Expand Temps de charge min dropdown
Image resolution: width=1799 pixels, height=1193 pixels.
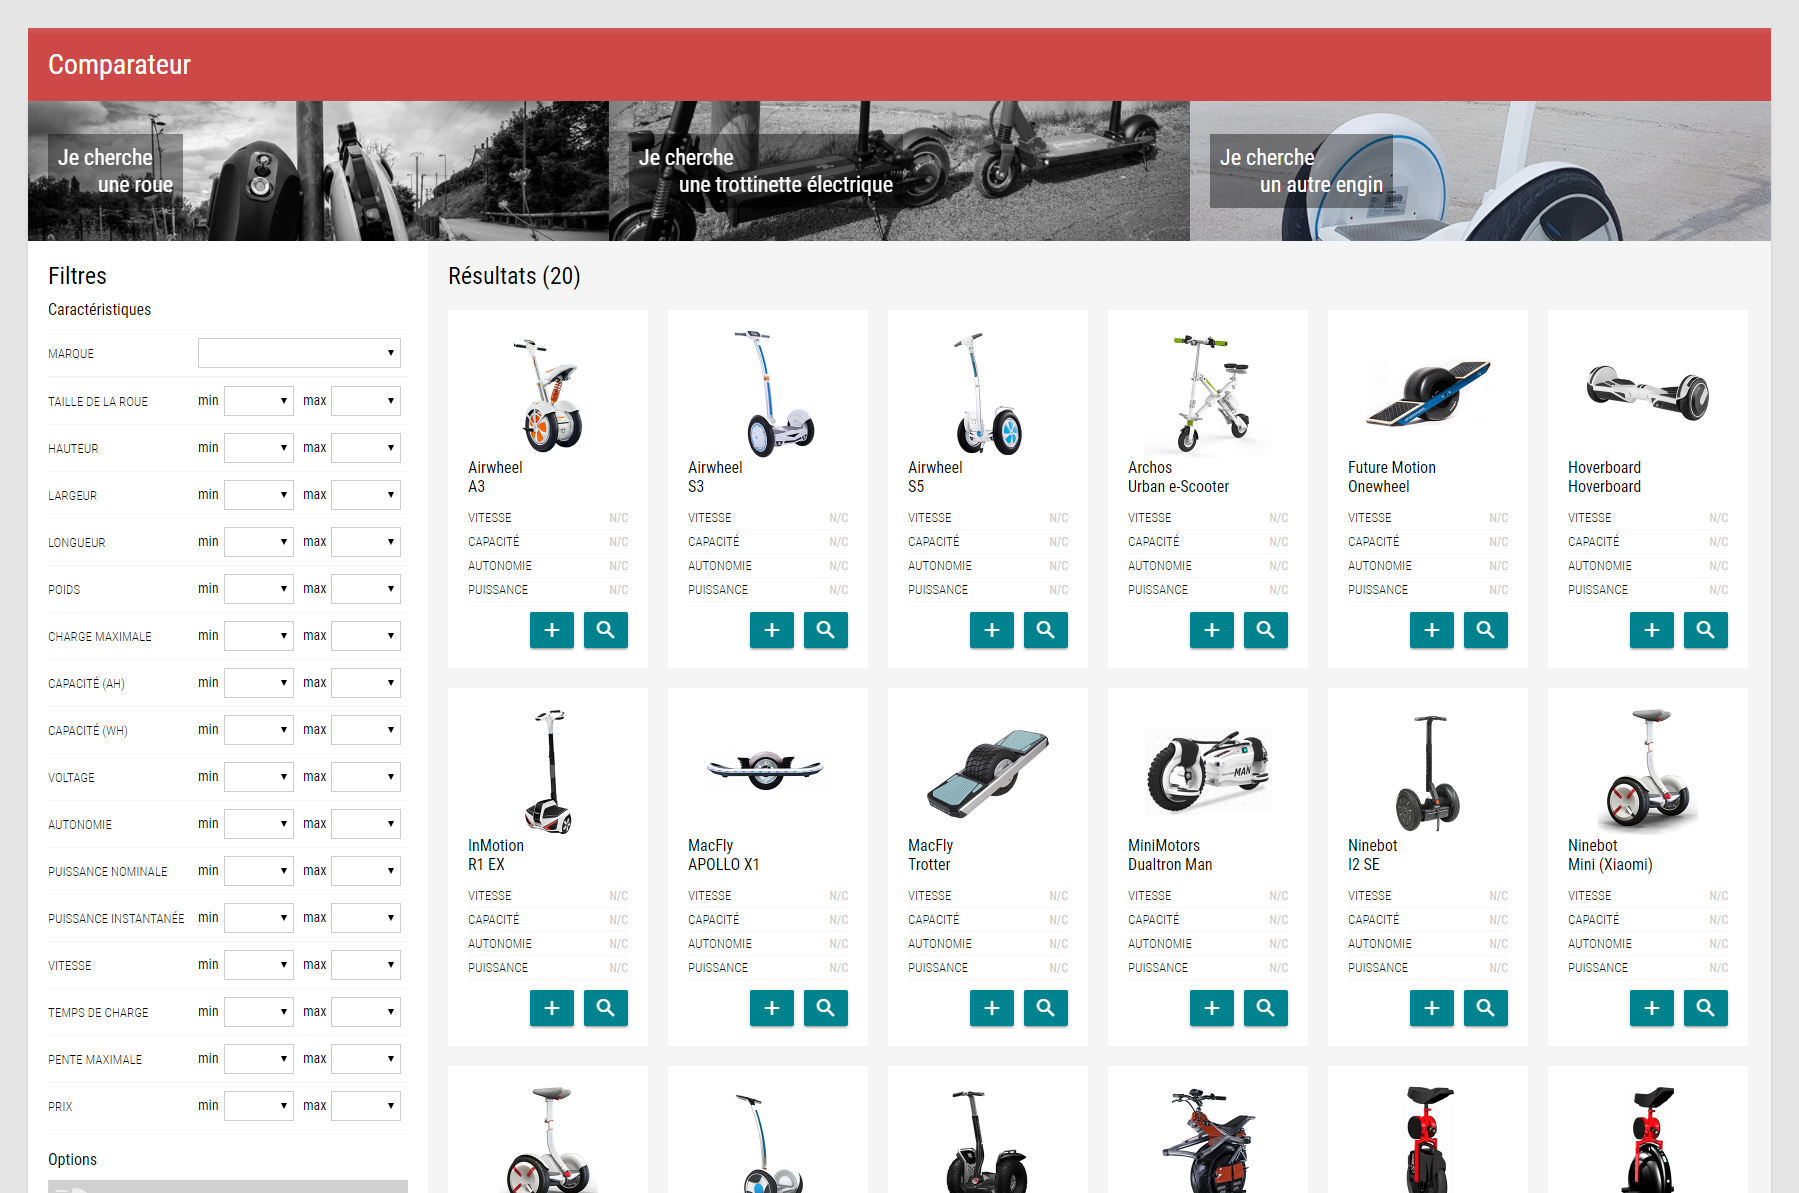pos(259,1012)
